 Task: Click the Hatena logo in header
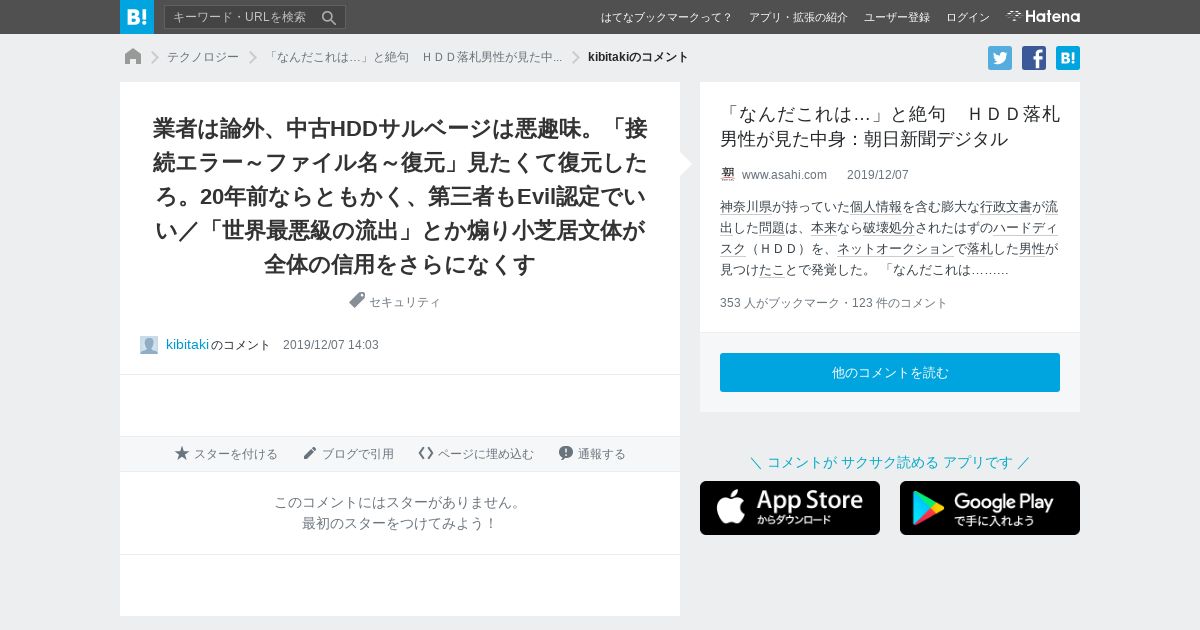[x=1043, y=16]
